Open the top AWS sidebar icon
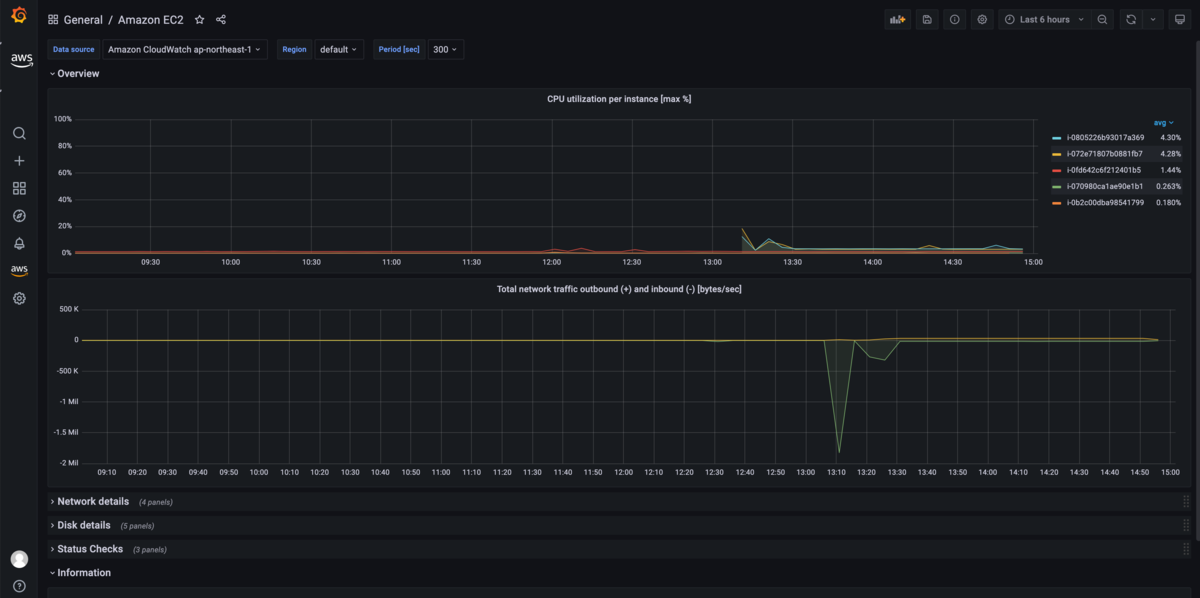The image size is (1200, 598). [x=21, y=60]
